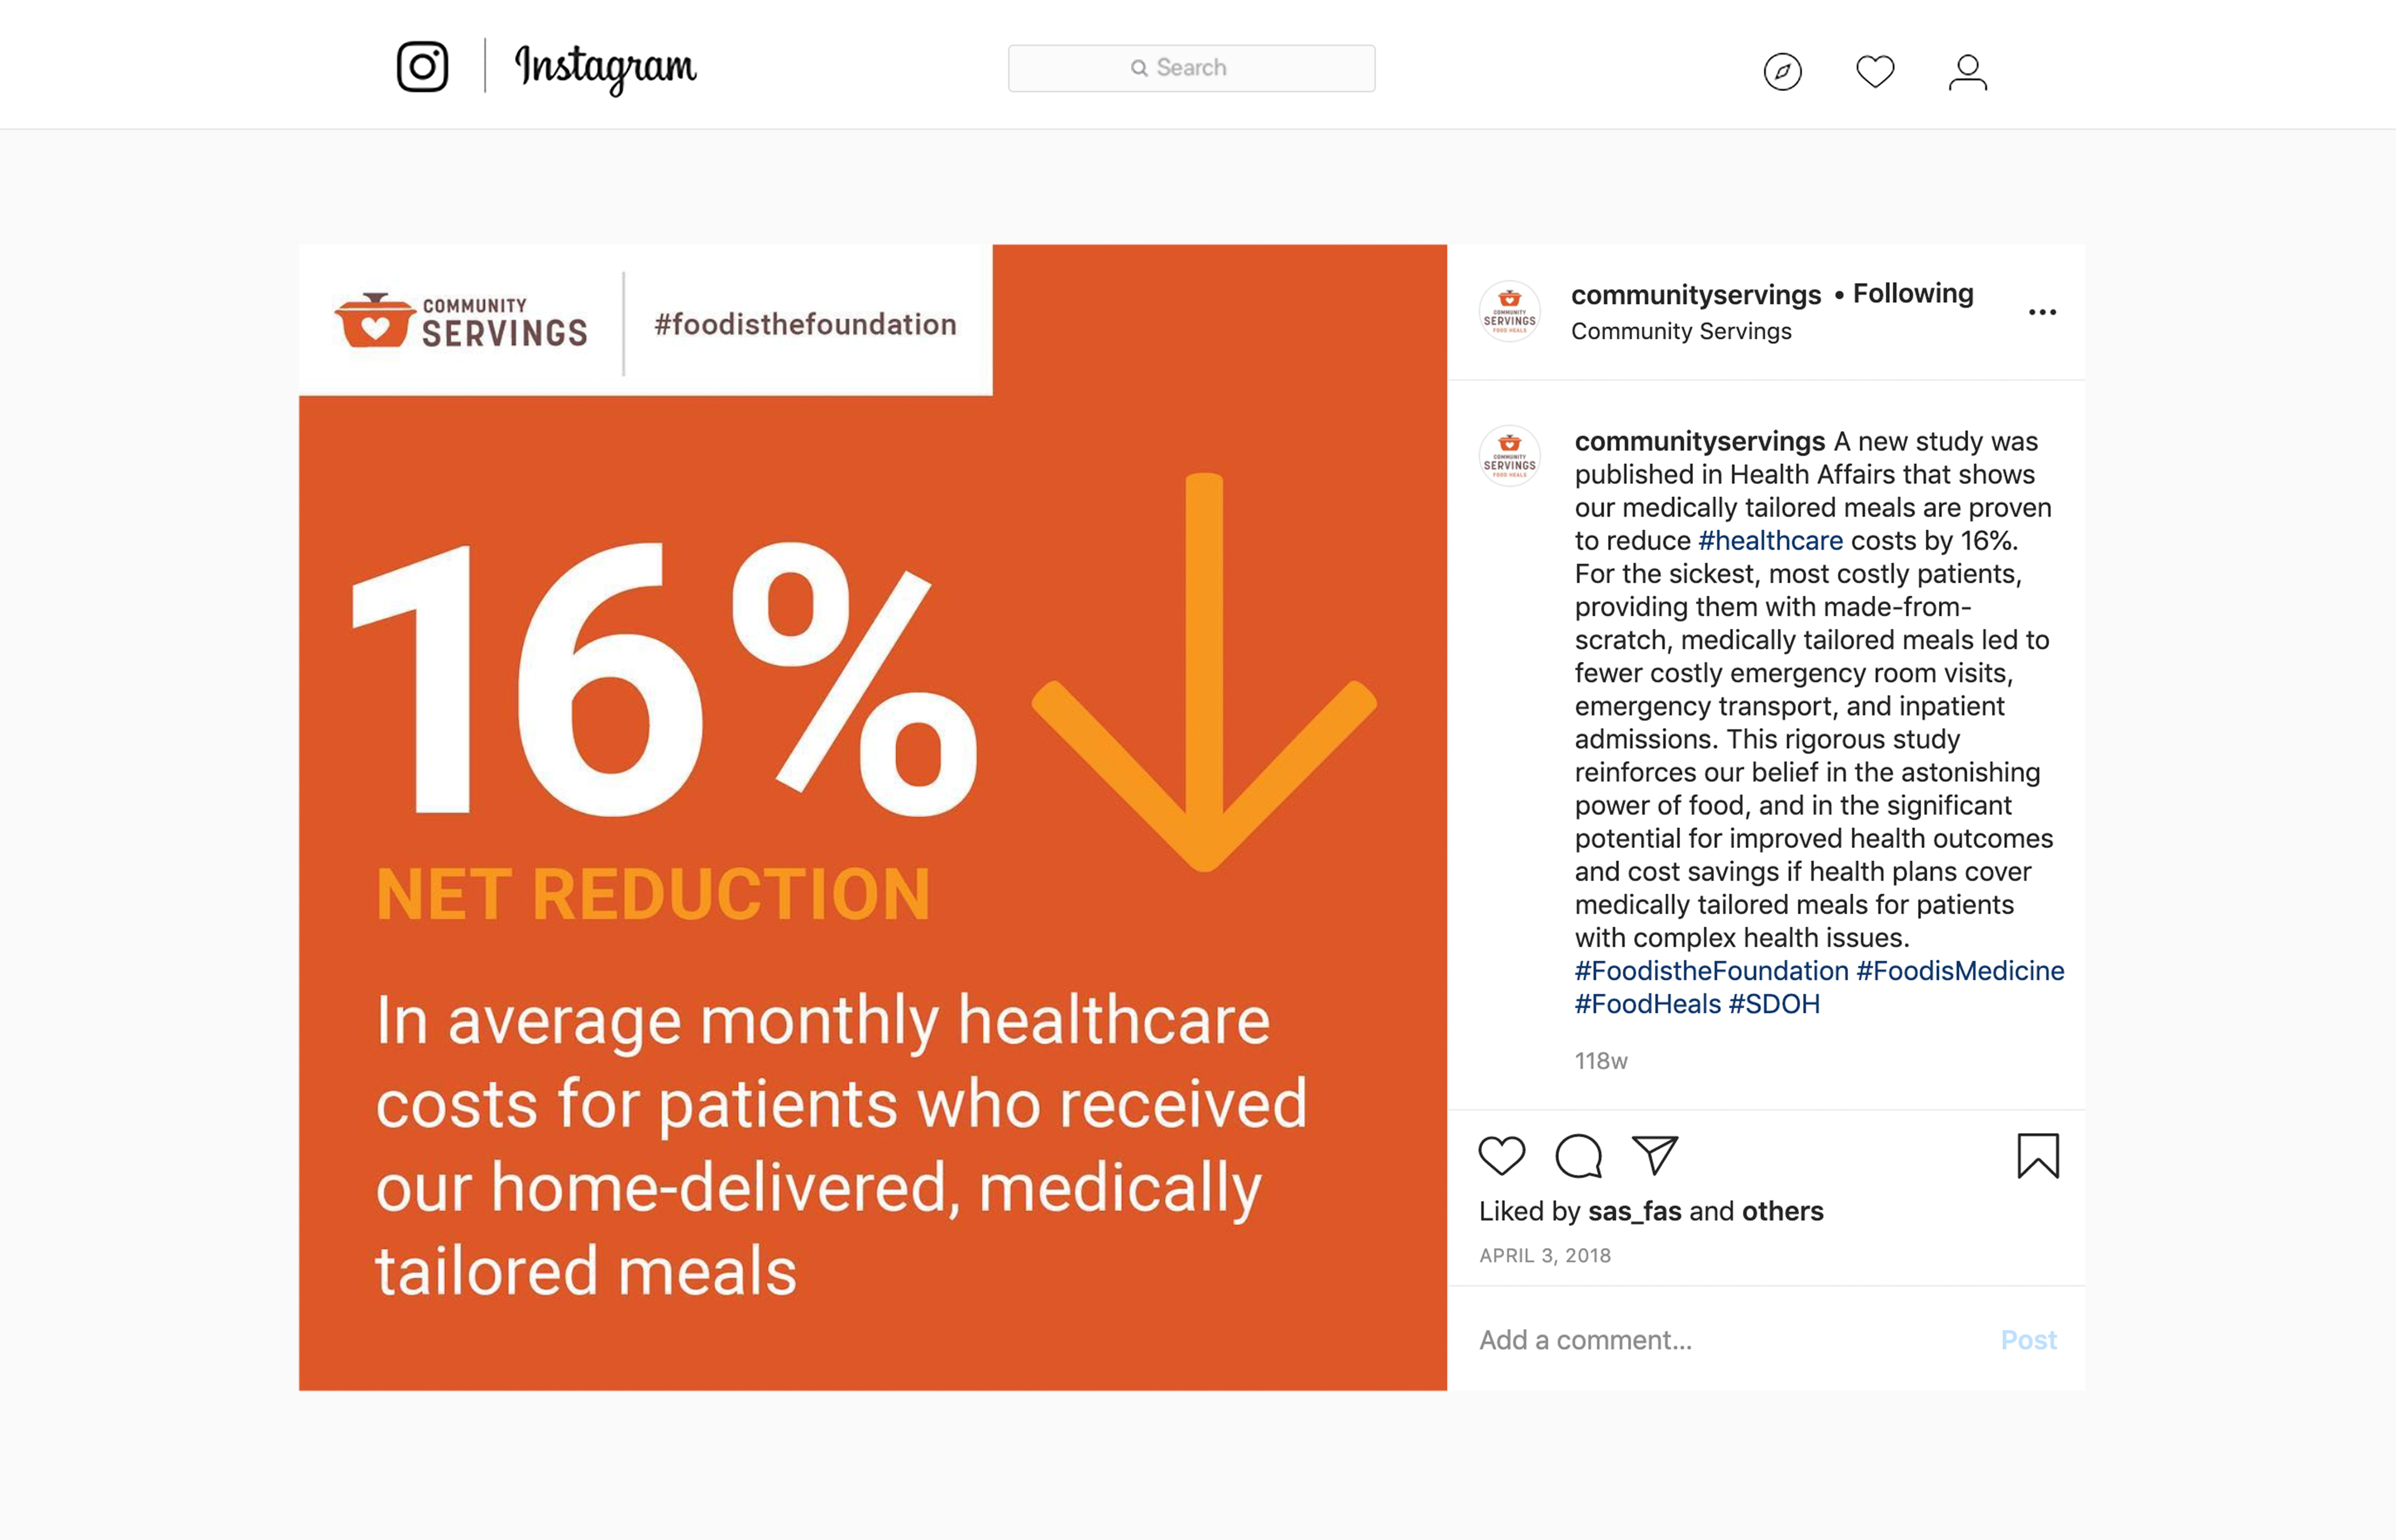The image size is (2396, 1540).
Task: Click the Instagram camera logo icon
Action: pos(422,67)
